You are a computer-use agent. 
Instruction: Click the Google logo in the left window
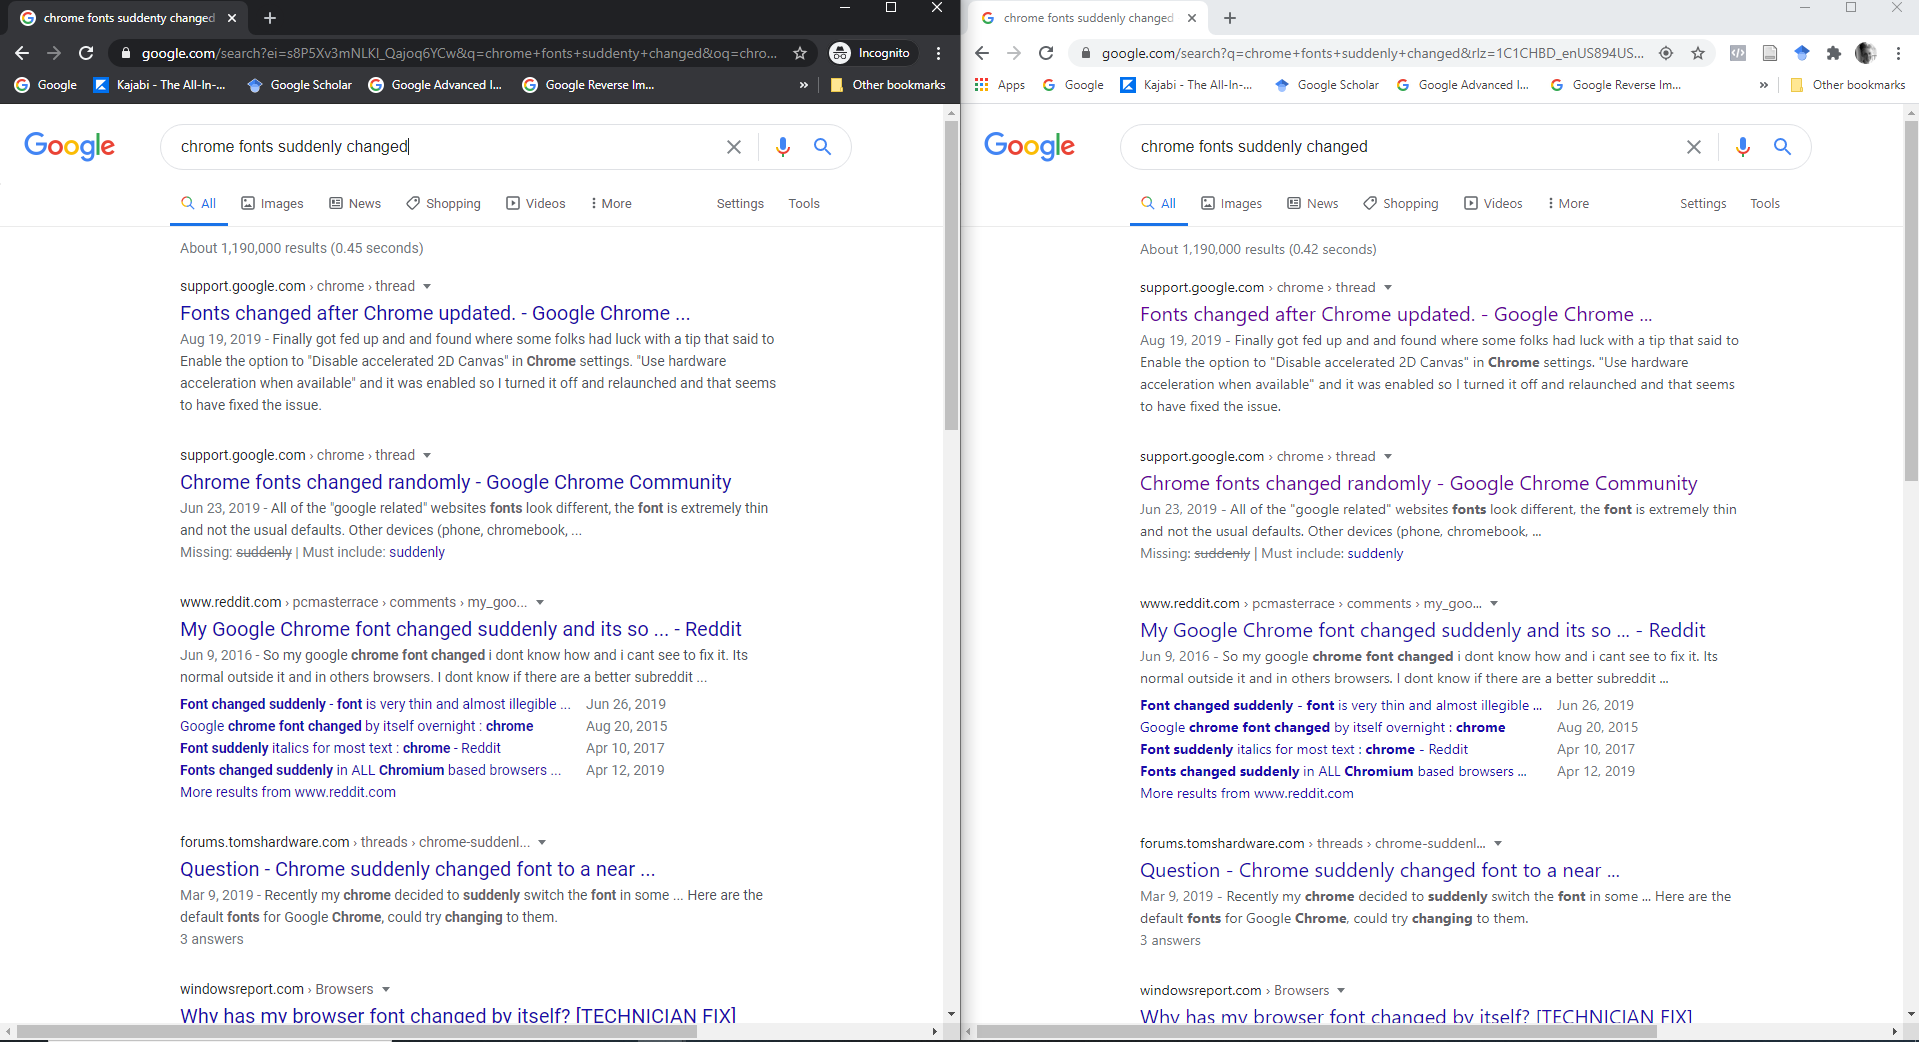[x=69, y=146]
